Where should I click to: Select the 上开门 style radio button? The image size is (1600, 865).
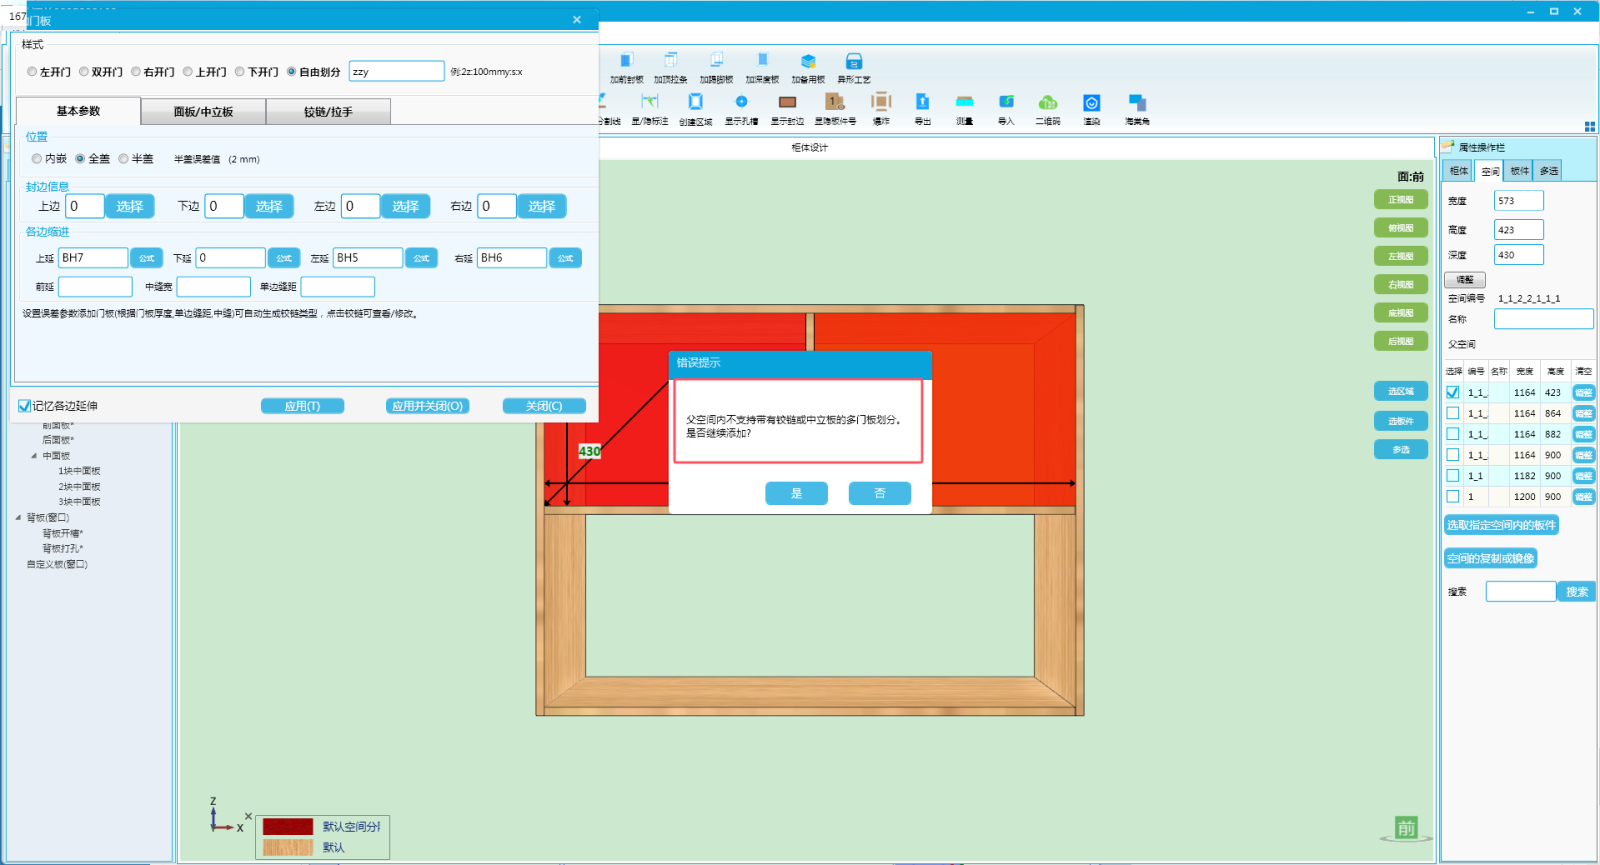click(188, 72)
